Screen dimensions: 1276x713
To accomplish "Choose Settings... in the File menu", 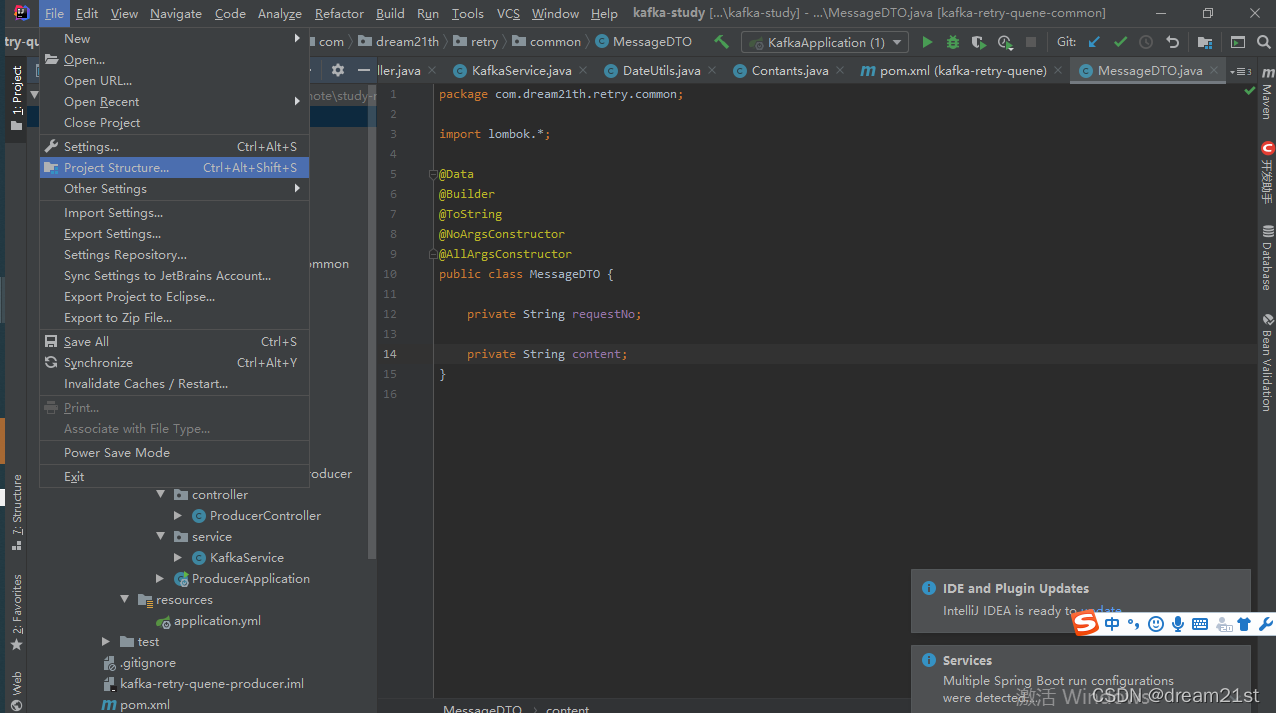I will 174,147.
